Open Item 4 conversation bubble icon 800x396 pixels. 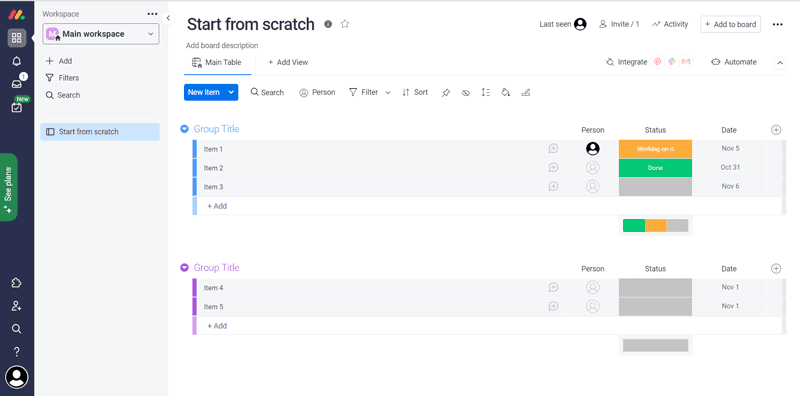553,287
